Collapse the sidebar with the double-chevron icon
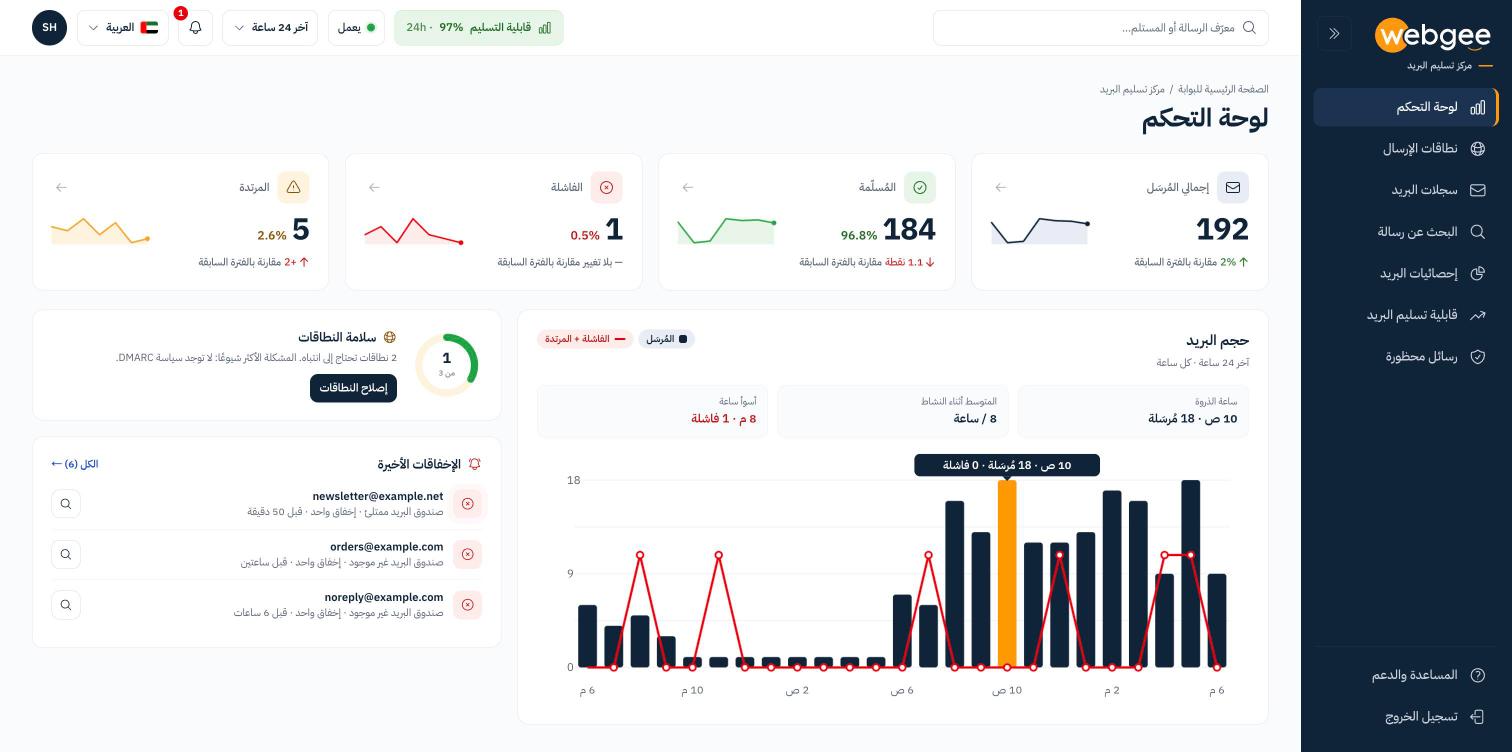The height and width of the screenshot is (752, 1512). click(x=1334, y=33)
